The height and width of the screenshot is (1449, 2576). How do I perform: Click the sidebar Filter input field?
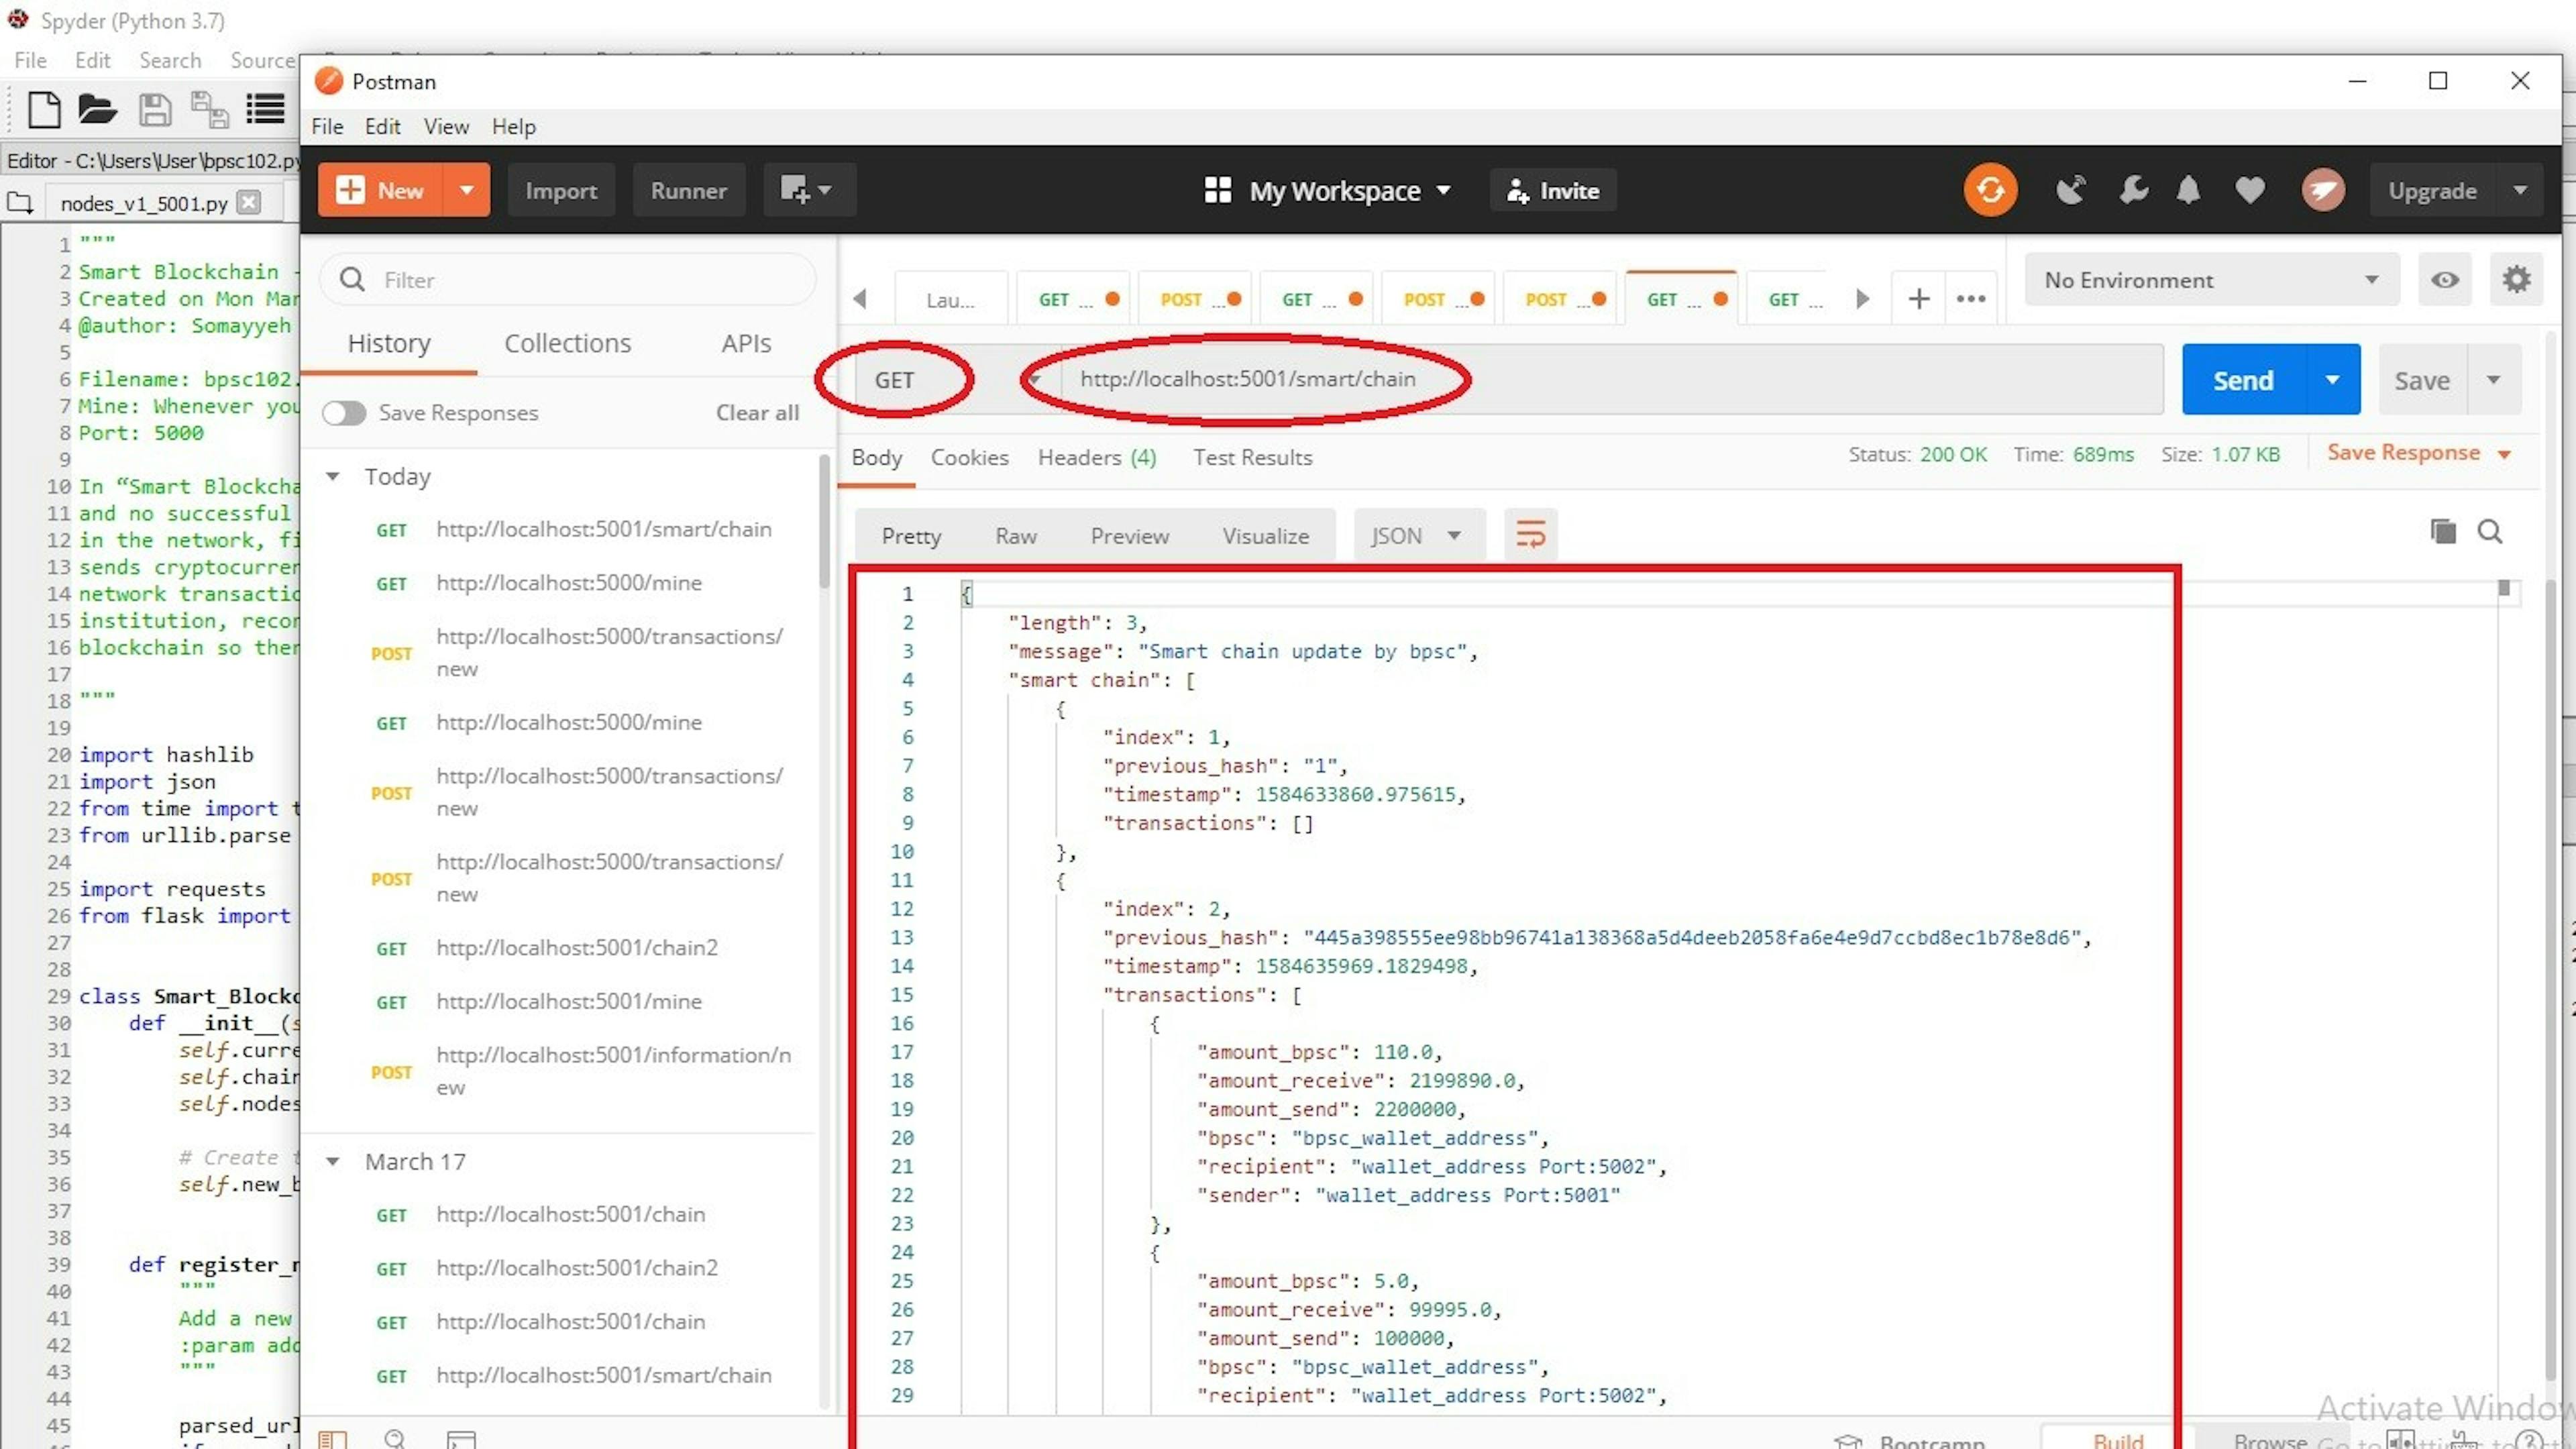[567, 280]
